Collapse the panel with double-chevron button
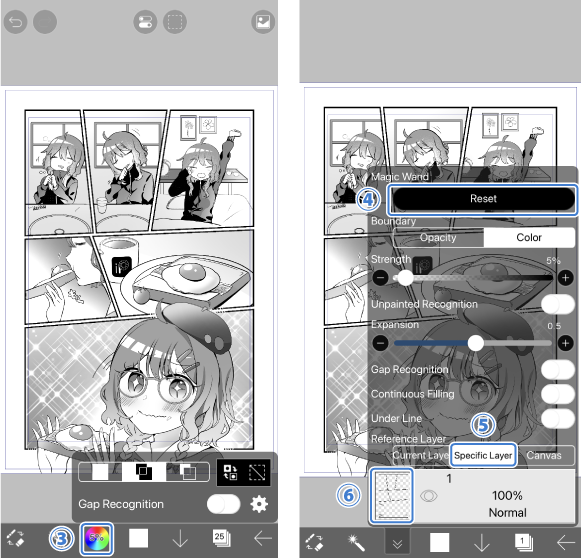Screen dimensions: 581x558 point(398,543)
